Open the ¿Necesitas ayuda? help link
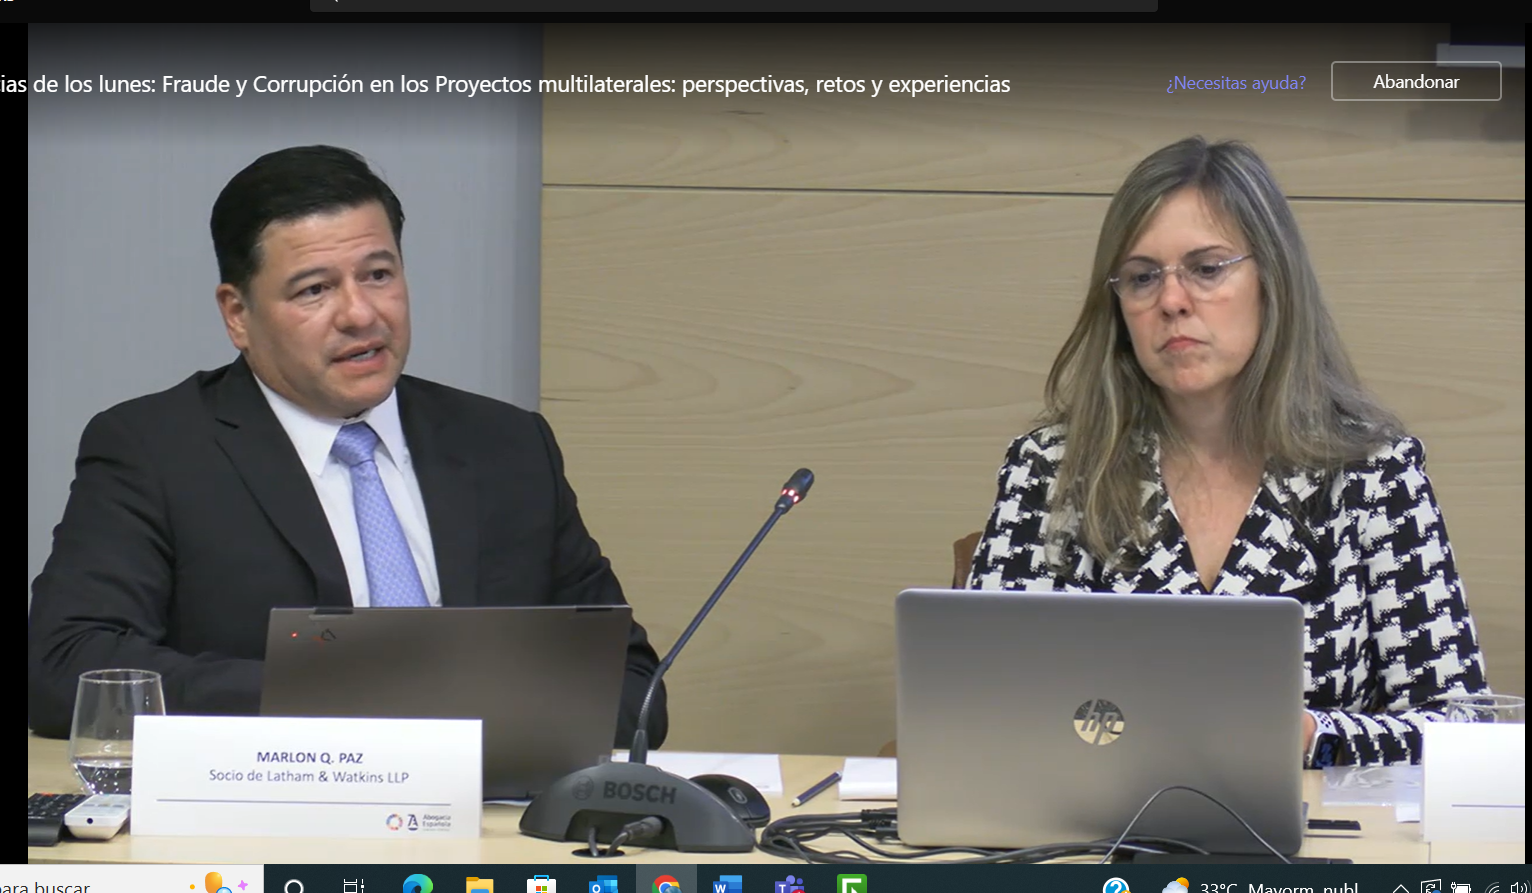Screen dimensions: 1532x893 1235,83
